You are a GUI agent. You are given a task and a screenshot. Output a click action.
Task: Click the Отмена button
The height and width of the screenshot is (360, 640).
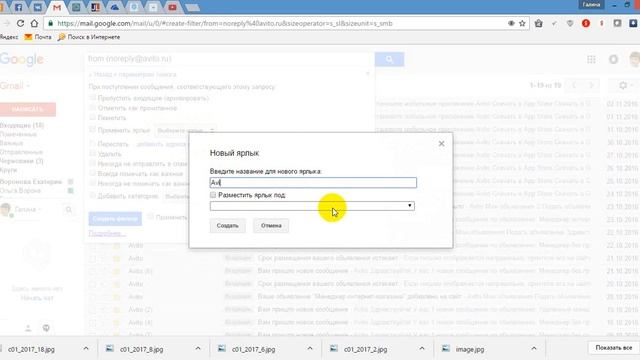click(271, 226)
